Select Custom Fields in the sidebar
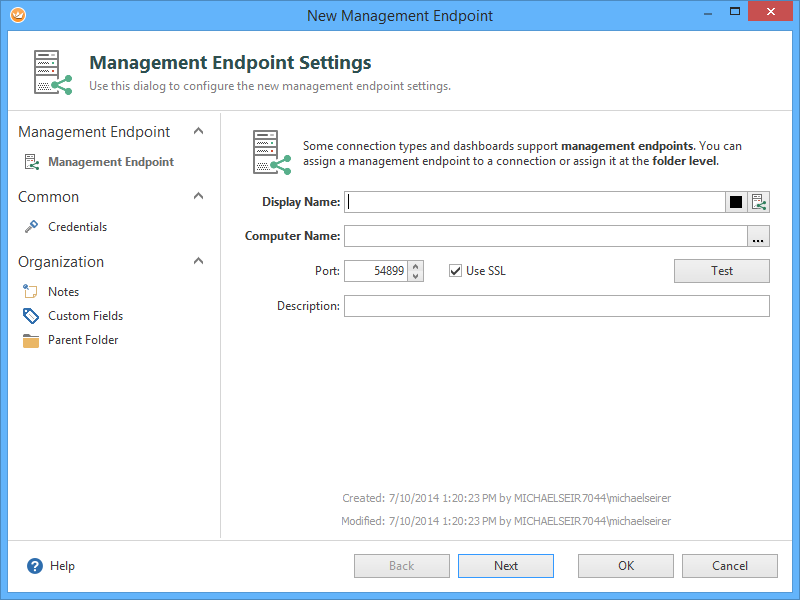 (85, 316)
